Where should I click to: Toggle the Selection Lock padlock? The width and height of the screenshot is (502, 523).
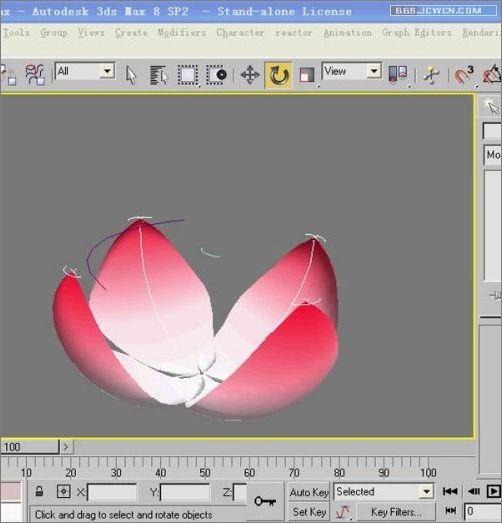tap(39, 491)
